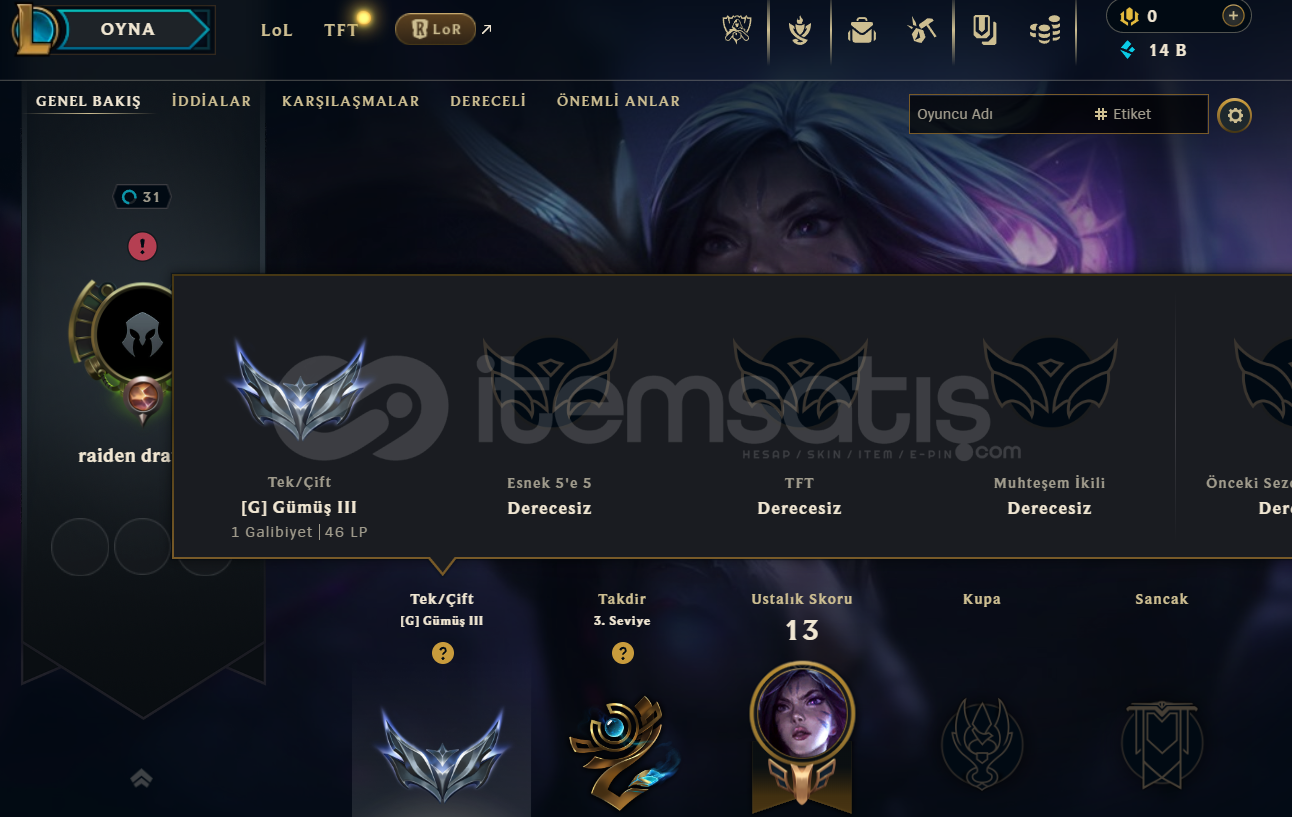Click the OYNA play button
Image resolution: width=1292 pixels, height=817 pixels.
[x=128, y=29]
